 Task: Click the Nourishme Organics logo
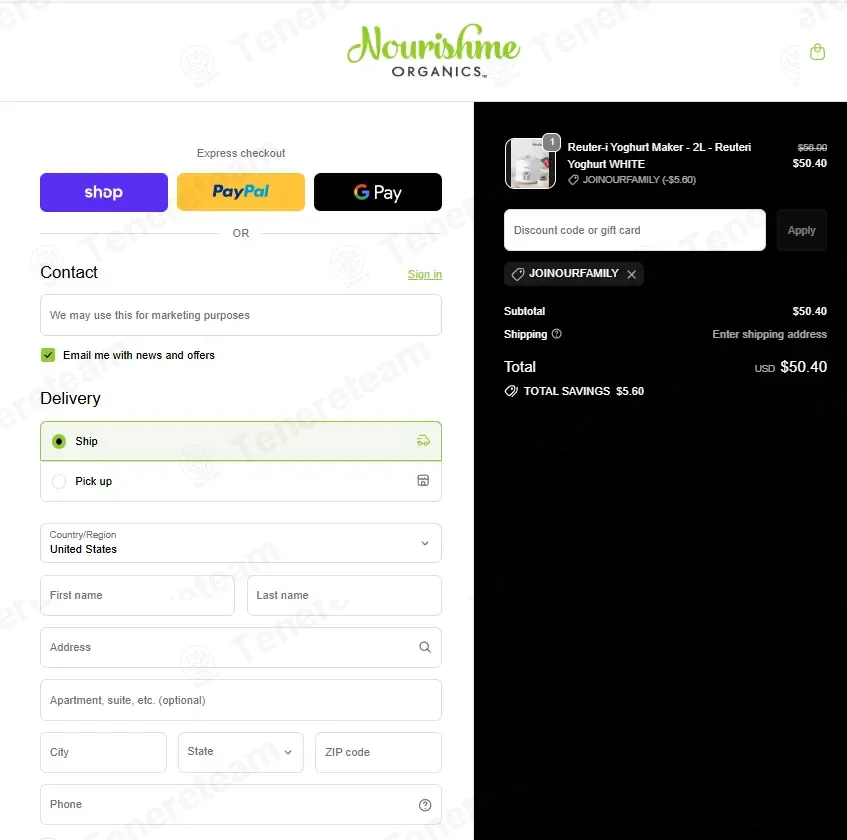(433, 51)
